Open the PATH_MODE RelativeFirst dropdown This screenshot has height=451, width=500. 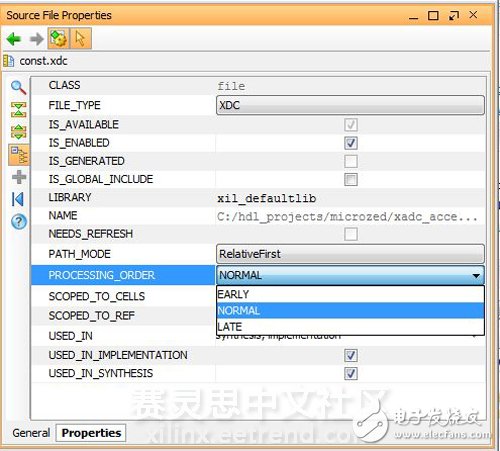point(350,254)
